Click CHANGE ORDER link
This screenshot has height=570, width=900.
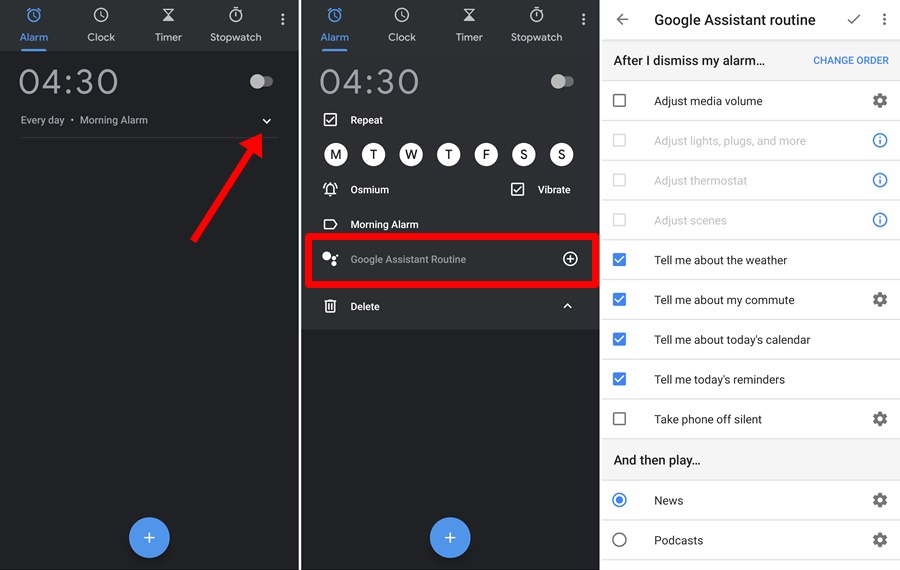tap(851, 60)
